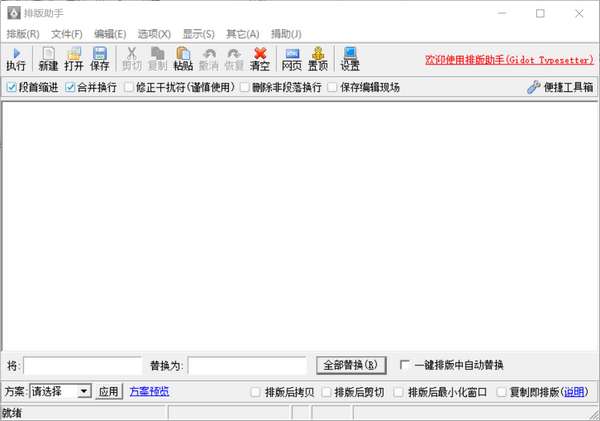Screen dimensions: 600x421
Task: Open the 文件(F) menu
Action: (67, 34)
